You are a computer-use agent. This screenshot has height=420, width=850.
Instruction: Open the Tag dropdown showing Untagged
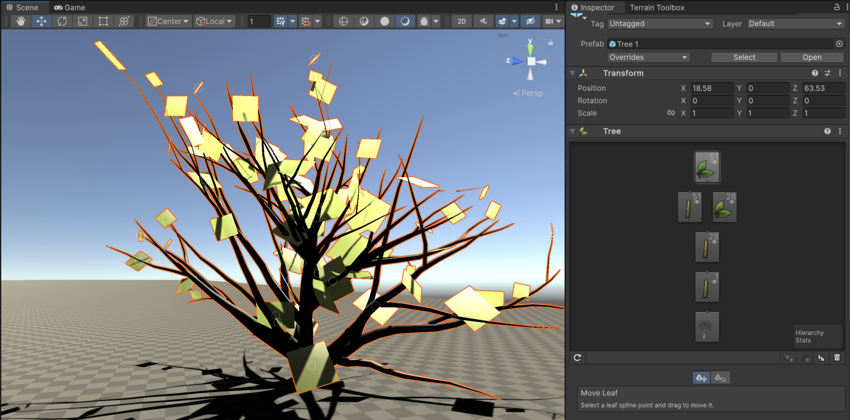[x=659, y=24]
